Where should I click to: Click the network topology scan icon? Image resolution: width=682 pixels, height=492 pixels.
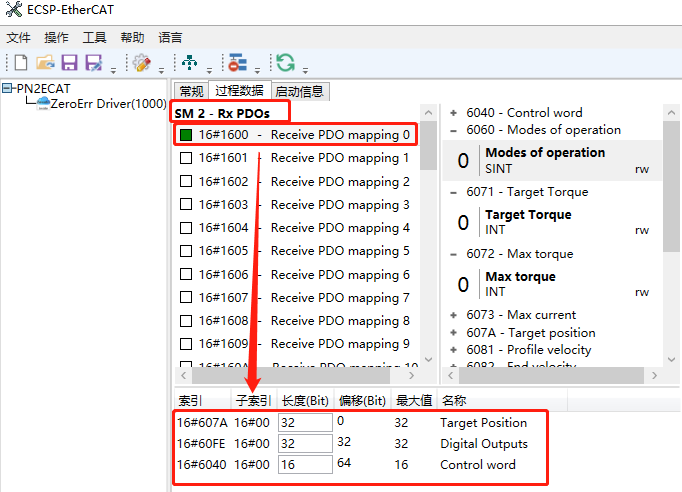190,63
